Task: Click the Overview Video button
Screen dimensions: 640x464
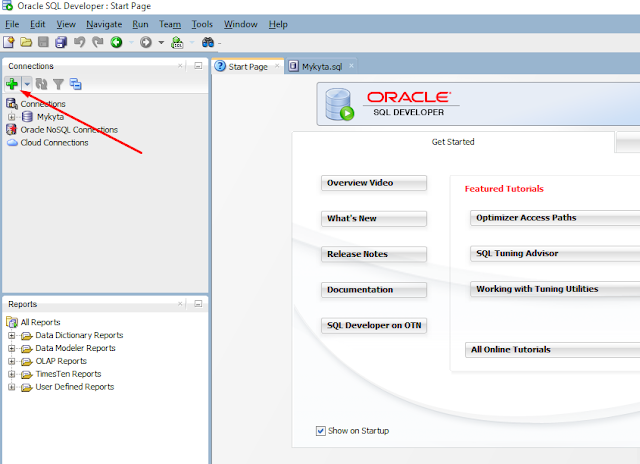Action: pyautogui.click(x=373, y=183)
